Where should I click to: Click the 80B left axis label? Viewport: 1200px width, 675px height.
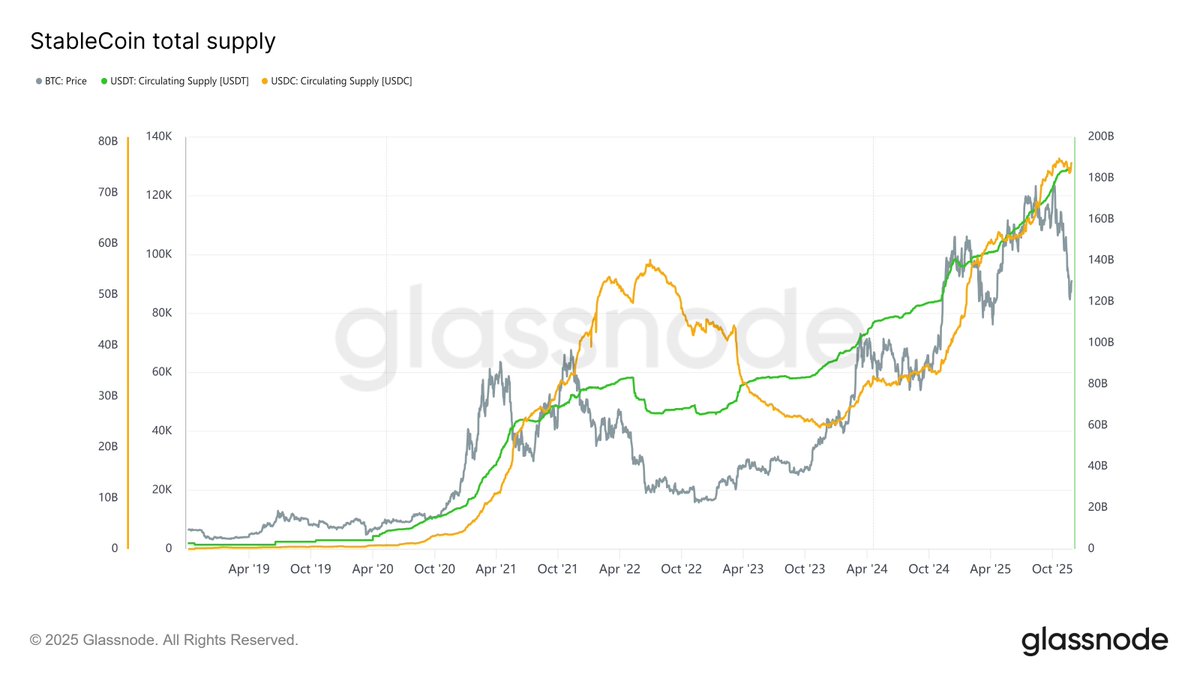click(107, 141)
